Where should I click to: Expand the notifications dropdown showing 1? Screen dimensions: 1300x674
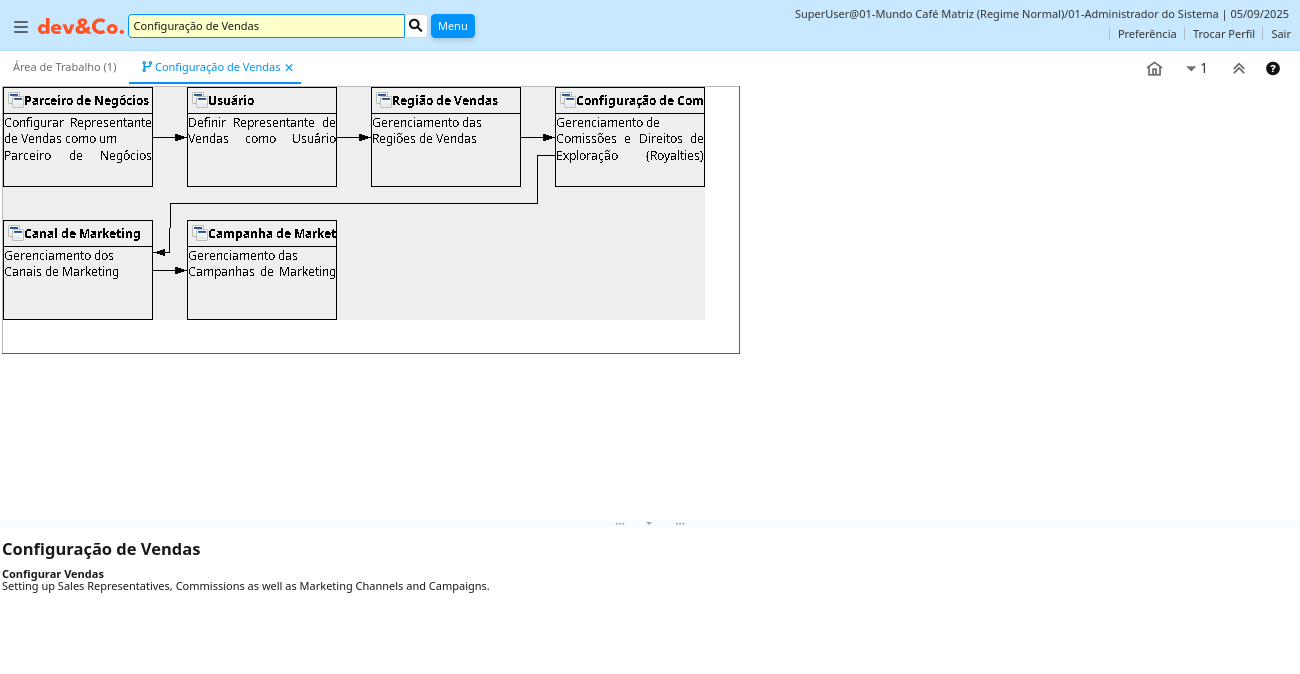[x=1196, y=69]
